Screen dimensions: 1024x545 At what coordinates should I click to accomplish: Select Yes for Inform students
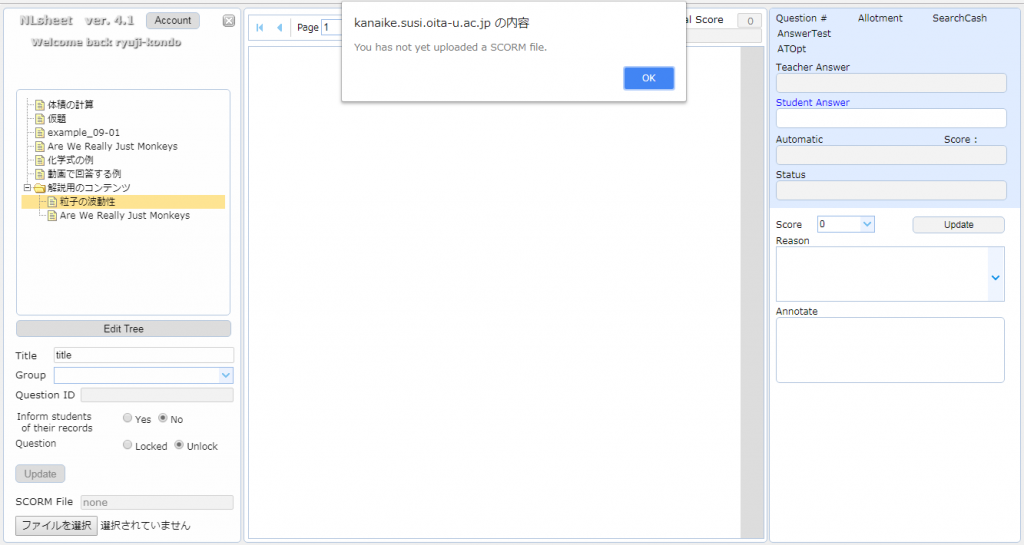pos(127,419)
